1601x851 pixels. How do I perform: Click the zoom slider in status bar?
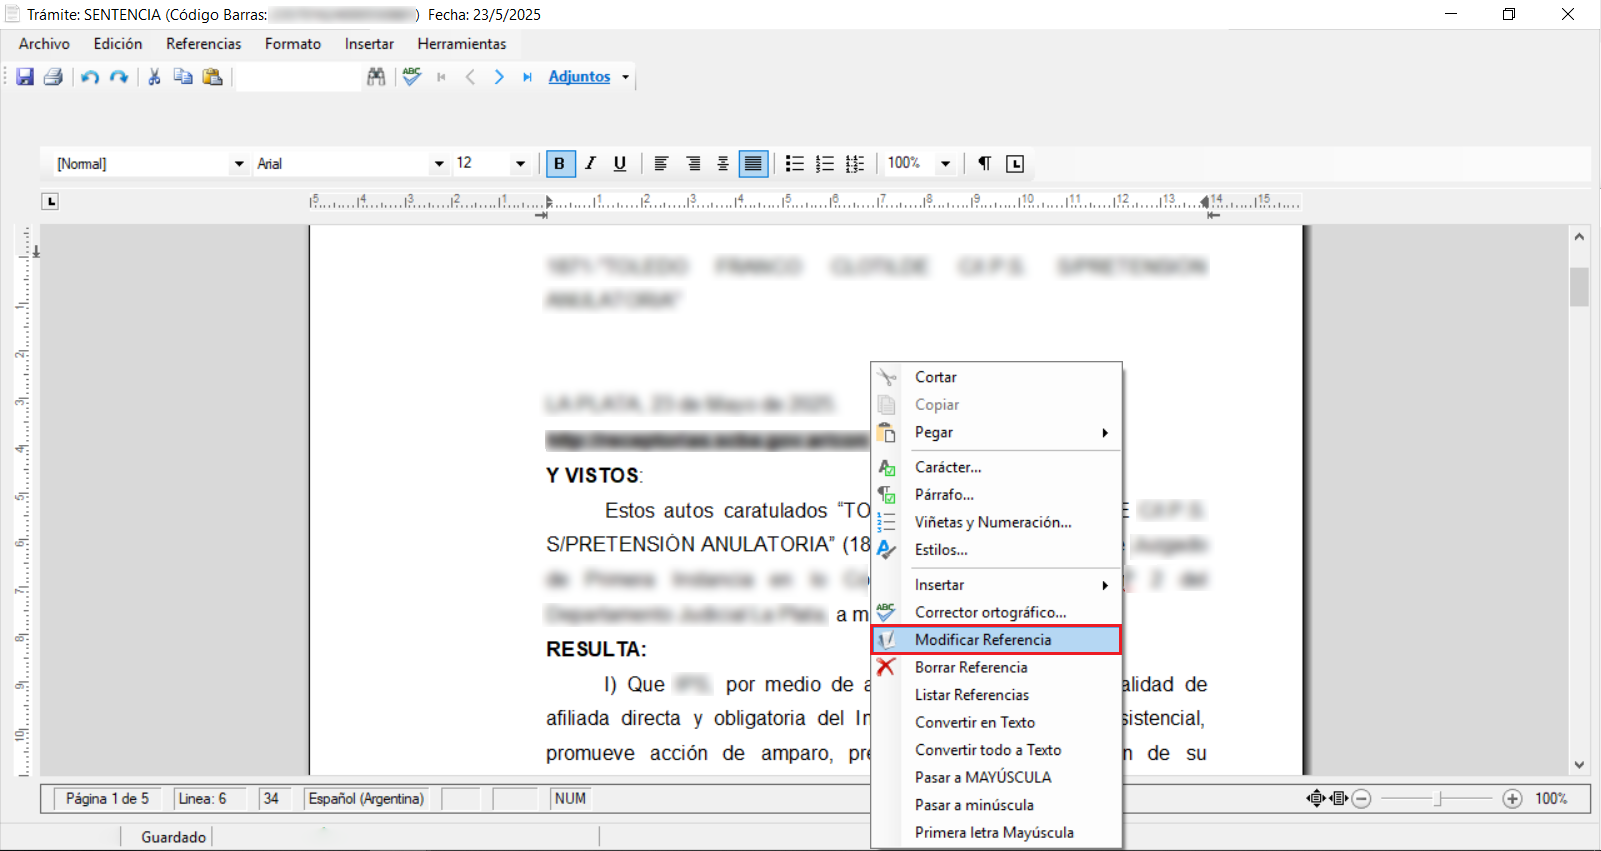(1437, 799)
